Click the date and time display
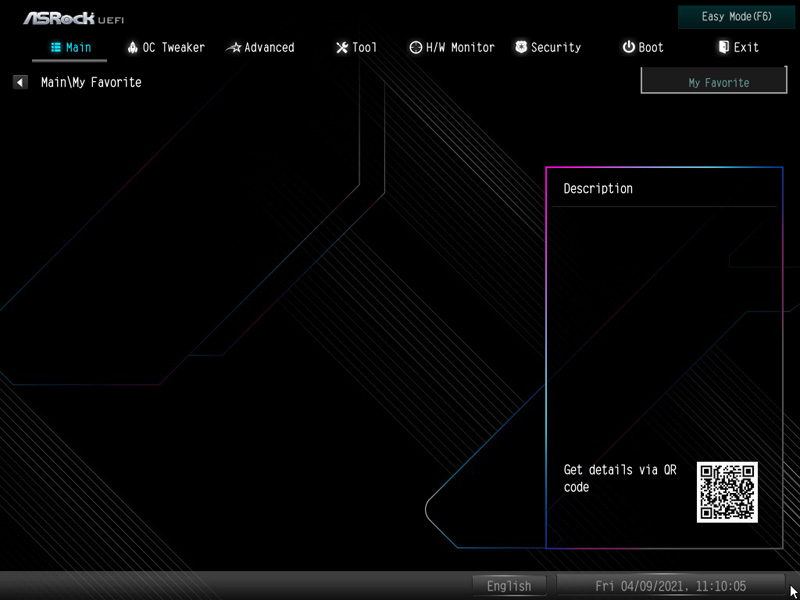The height and width of the screenshot is (600, 800). (670, 586)
